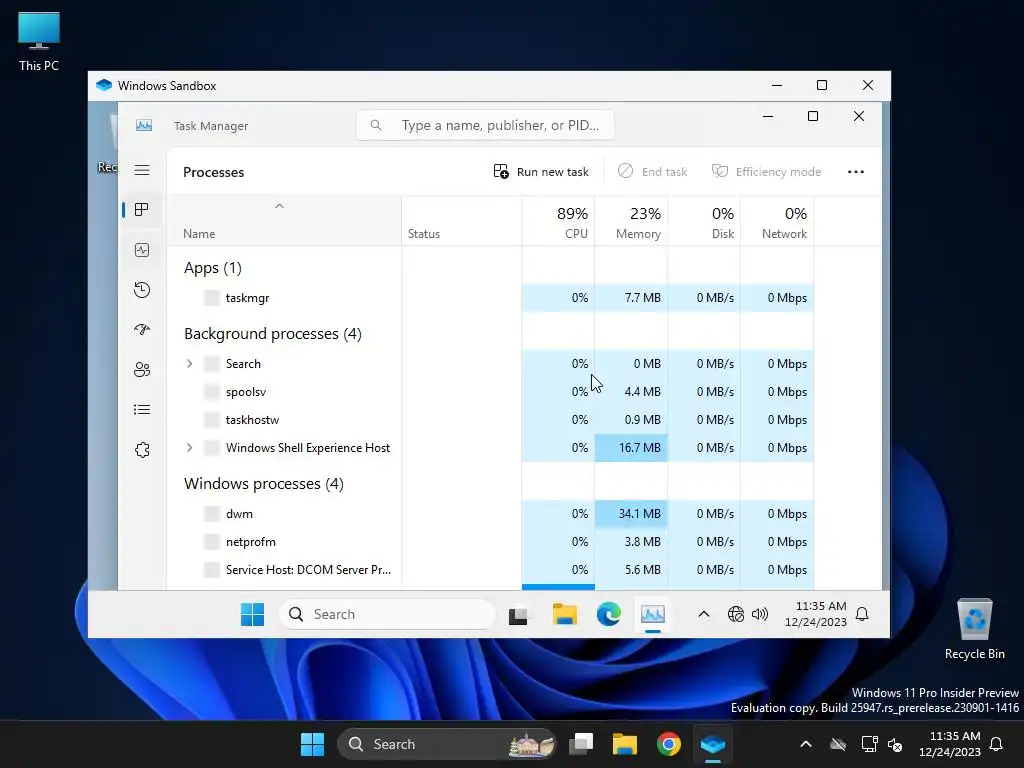Image resolution: width=1024 pixels, height=768 pixels.
Task: Open Task Manager hamburger navigation menu
Action: coord(142,170)
